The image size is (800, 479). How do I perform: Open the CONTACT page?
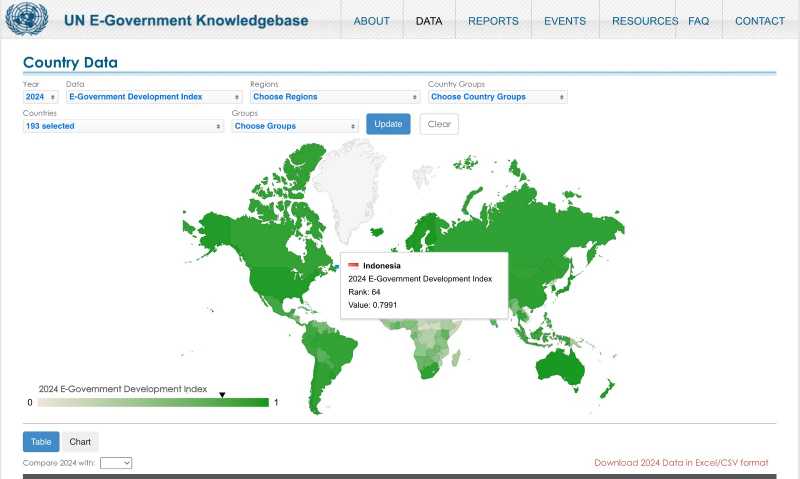tap(760, 21)
